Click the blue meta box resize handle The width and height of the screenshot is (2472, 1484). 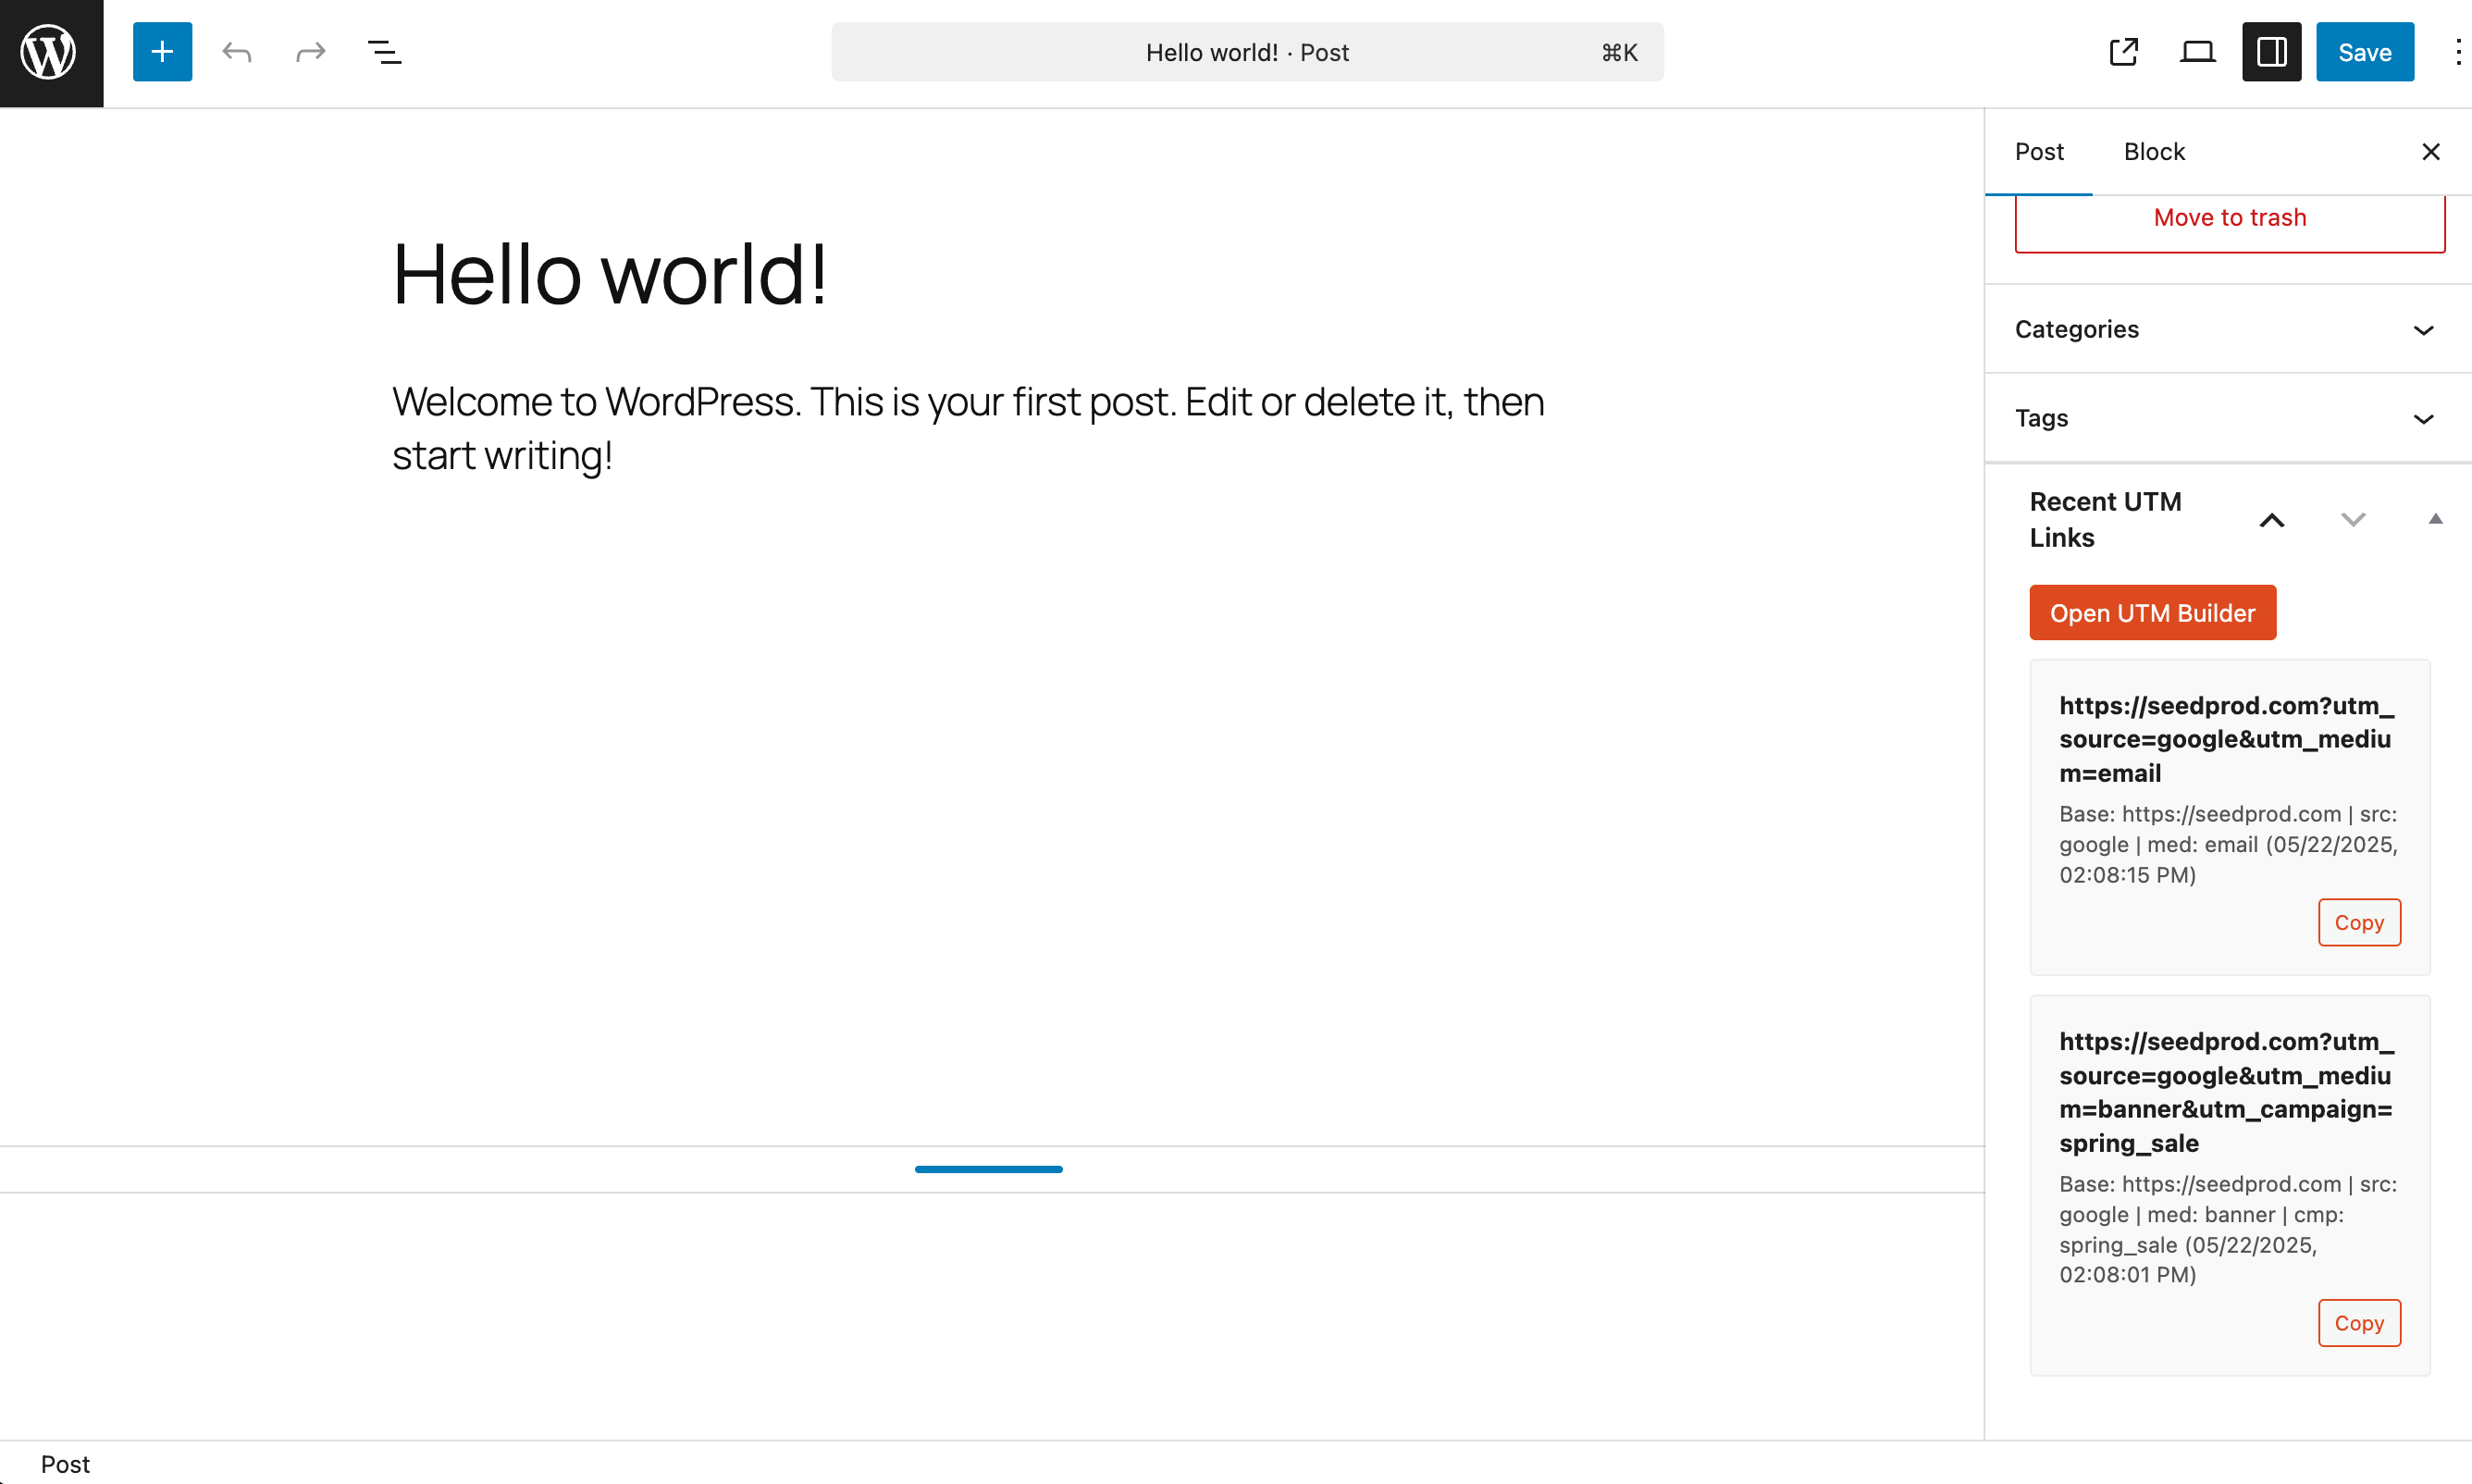[988, 1169]
